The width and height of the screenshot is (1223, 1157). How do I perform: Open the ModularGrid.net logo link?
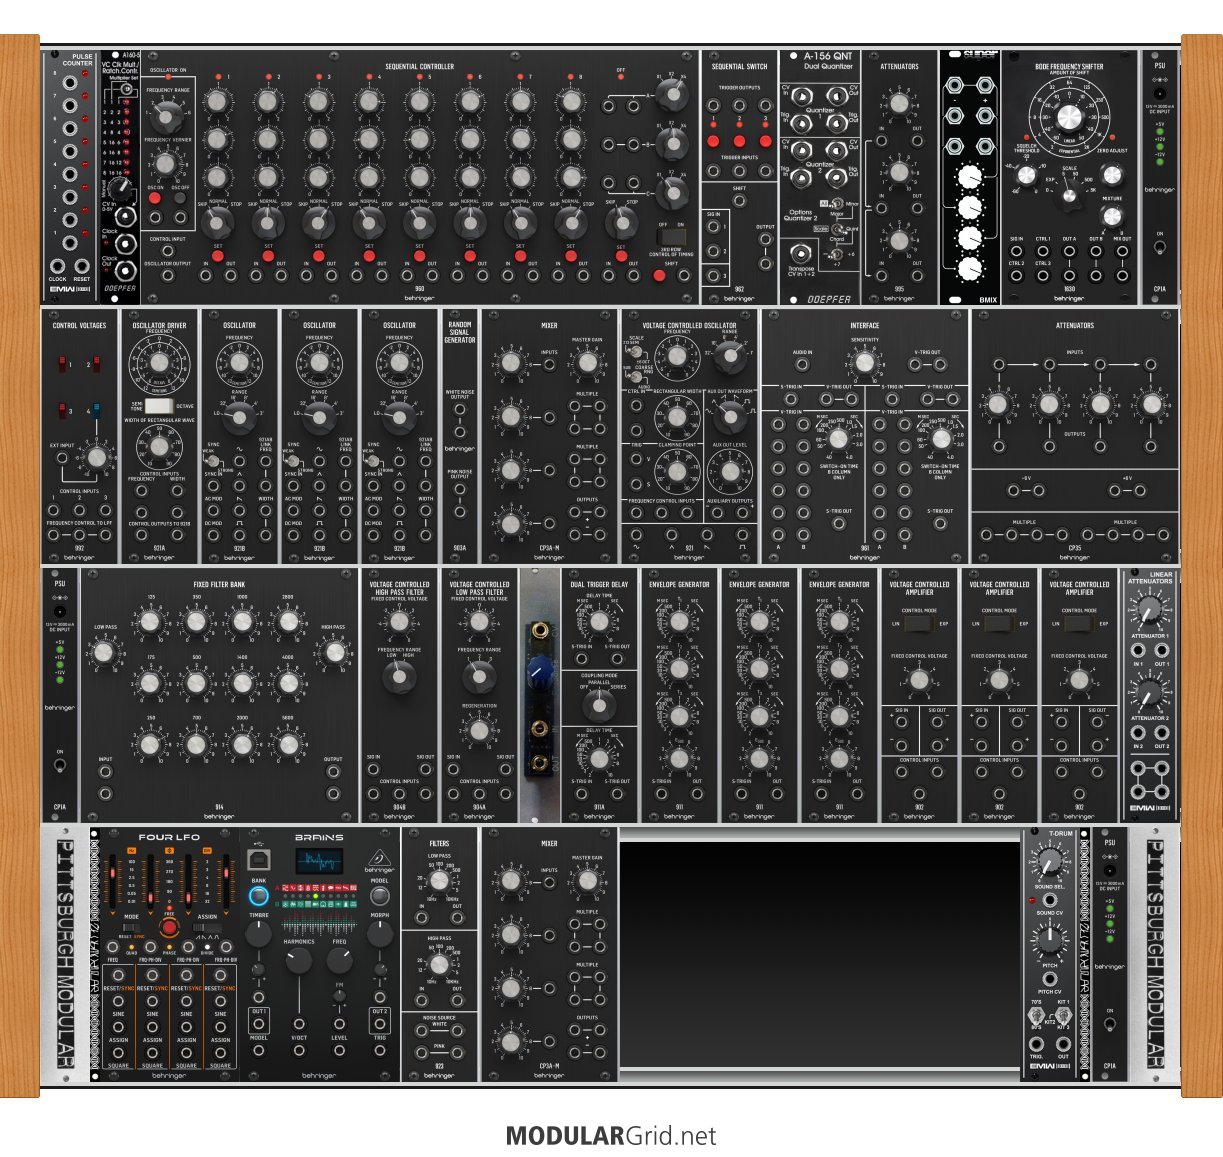(611, 1136)
